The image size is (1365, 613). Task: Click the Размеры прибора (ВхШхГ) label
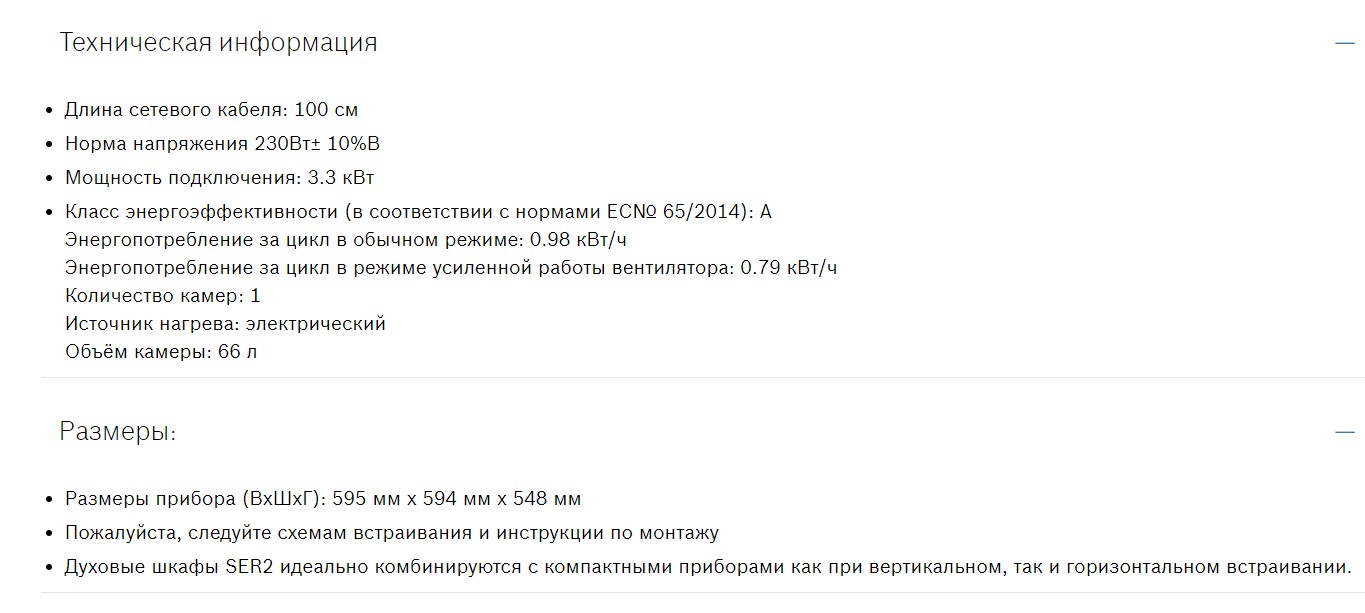pyautogui.click(x=194, y=499)
